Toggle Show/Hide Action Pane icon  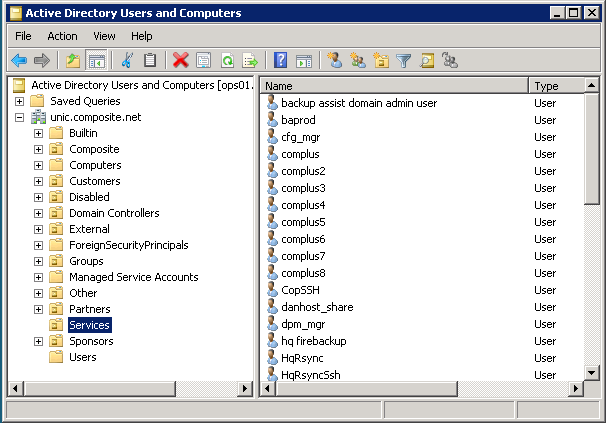coord(304,61)
